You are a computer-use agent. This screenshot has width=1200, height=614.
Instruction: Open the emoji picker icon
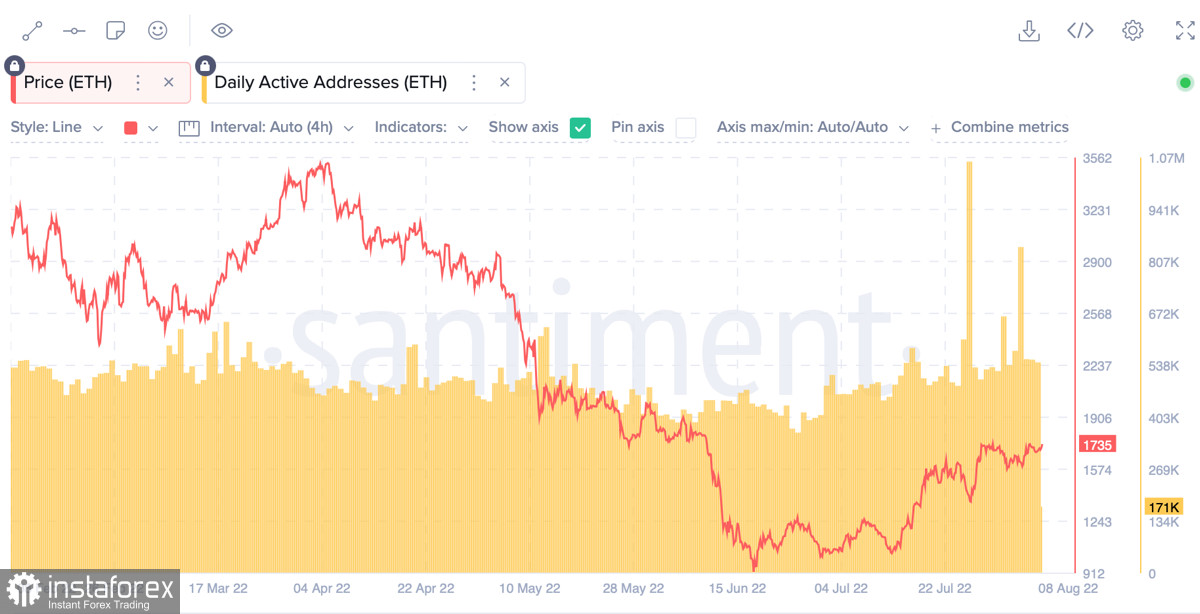[x=157, y=31]
